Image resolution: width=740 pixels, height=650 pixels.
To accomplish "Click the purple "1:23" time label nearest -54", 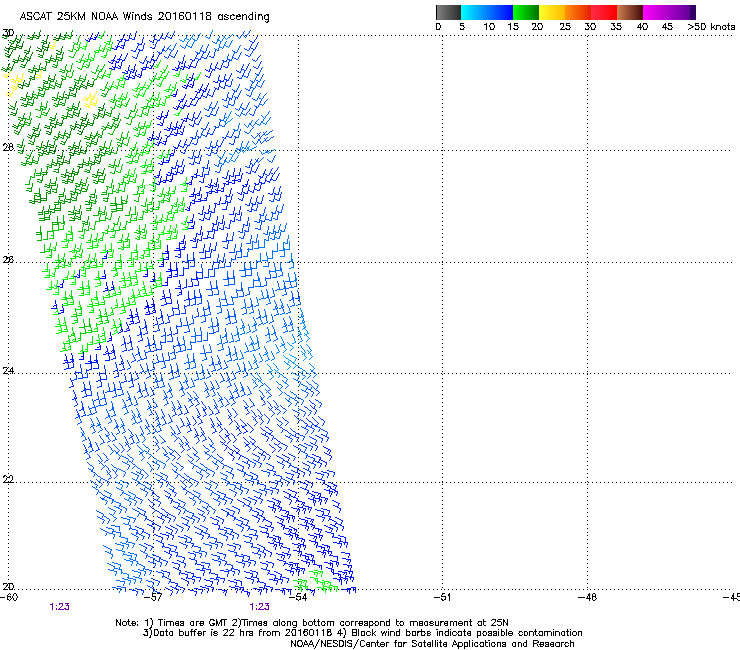I will point(260,607).
